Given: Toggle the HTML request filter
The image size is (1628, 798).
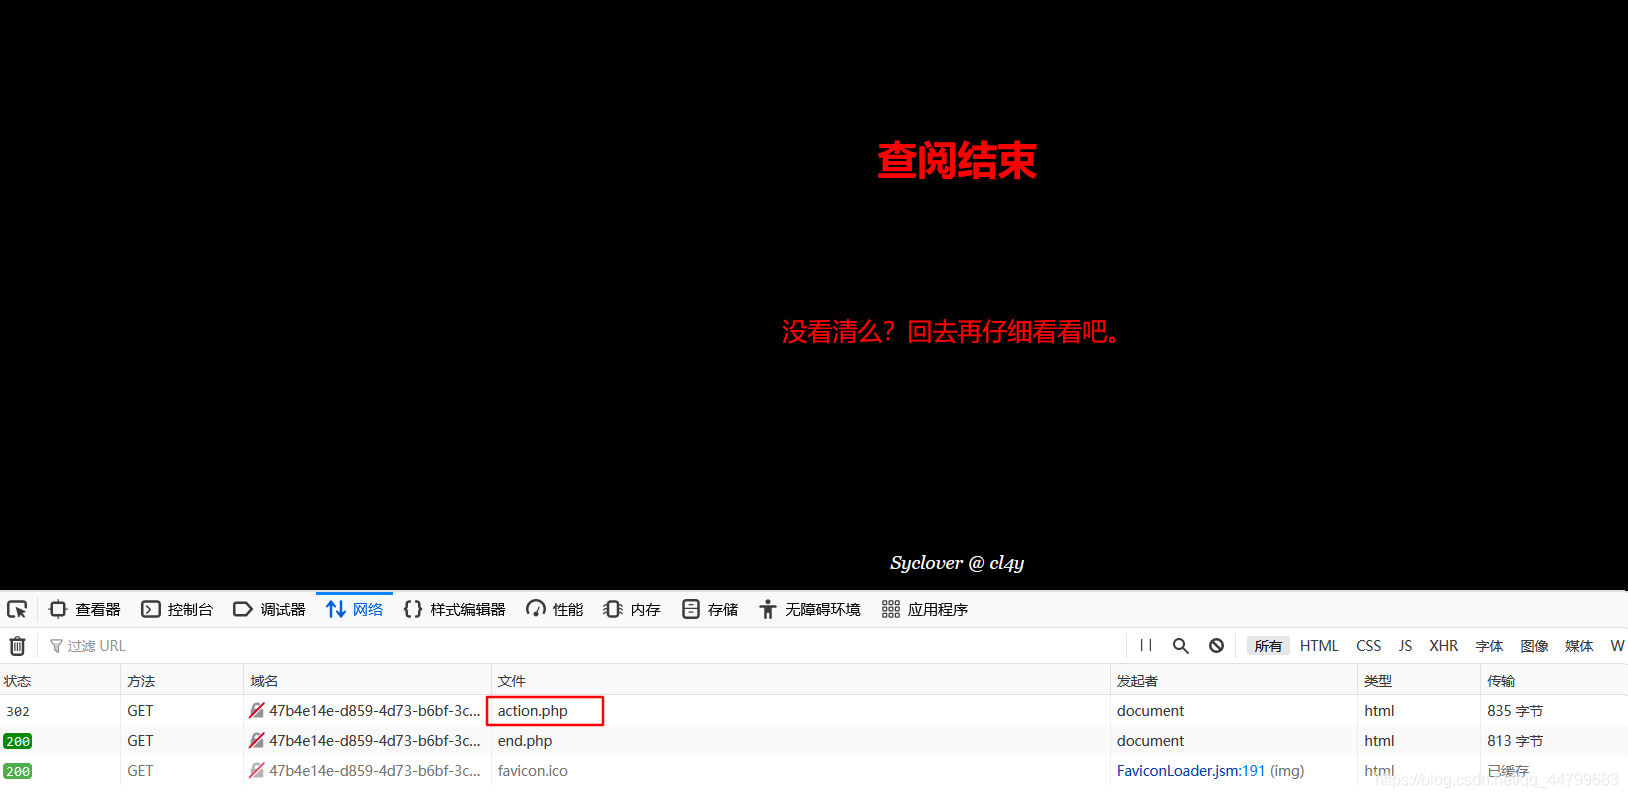Looking at the screenshot, I should [x=1319, y=646].
